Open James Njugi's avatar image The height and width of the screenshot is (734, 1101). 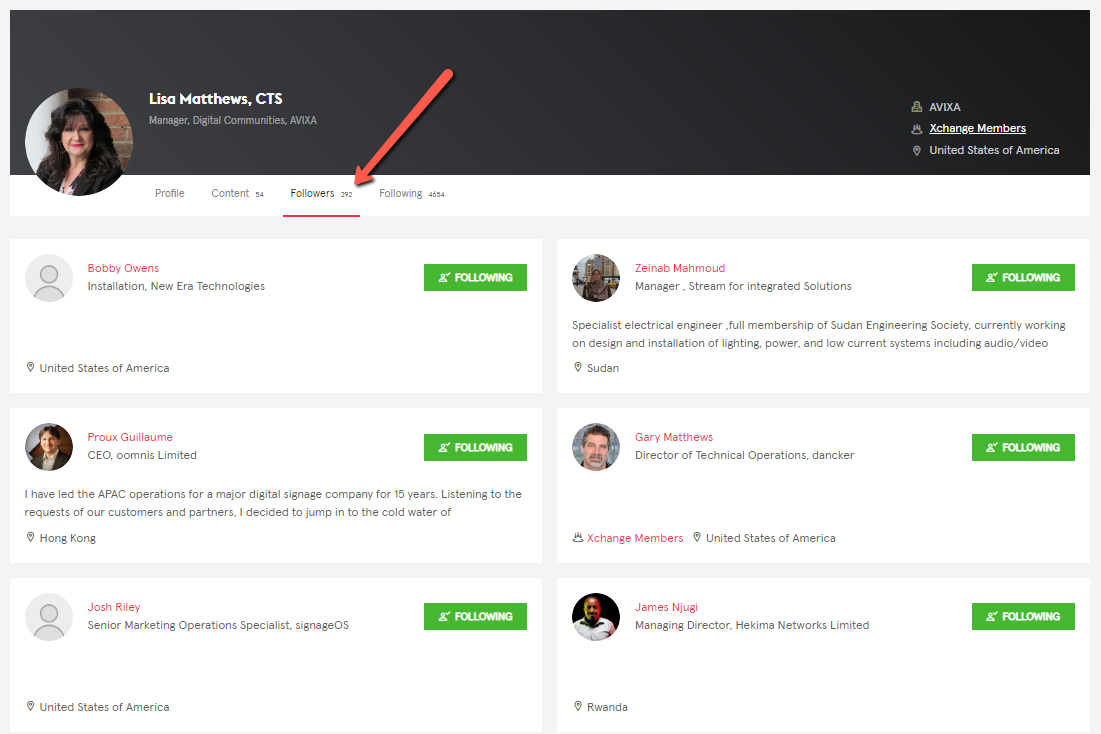[596, 617]
